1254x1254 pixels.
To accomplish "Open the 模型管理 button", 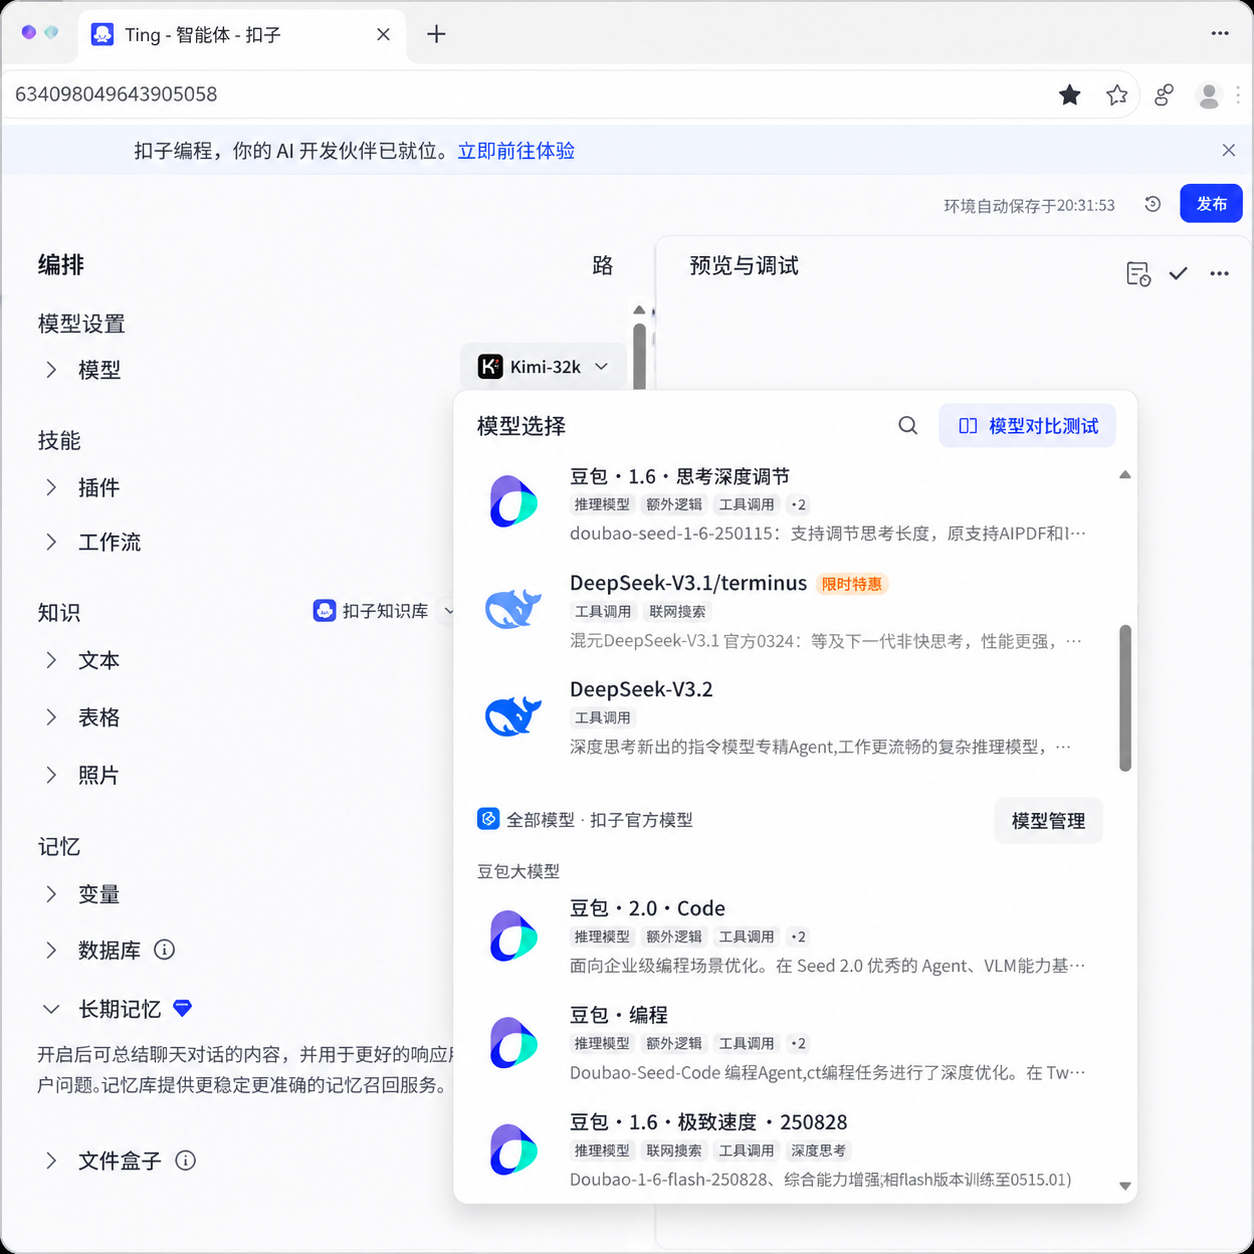I will pos(1048,820).
